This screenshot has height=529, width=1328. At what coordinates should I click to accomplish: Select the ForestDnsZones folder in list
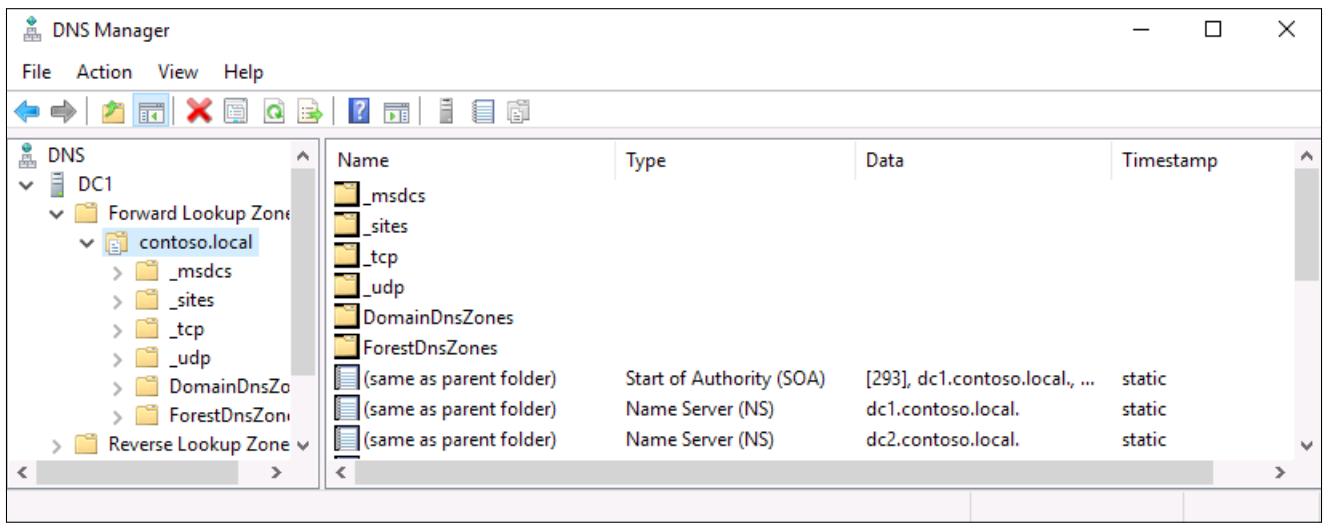(x=416, y=348)
